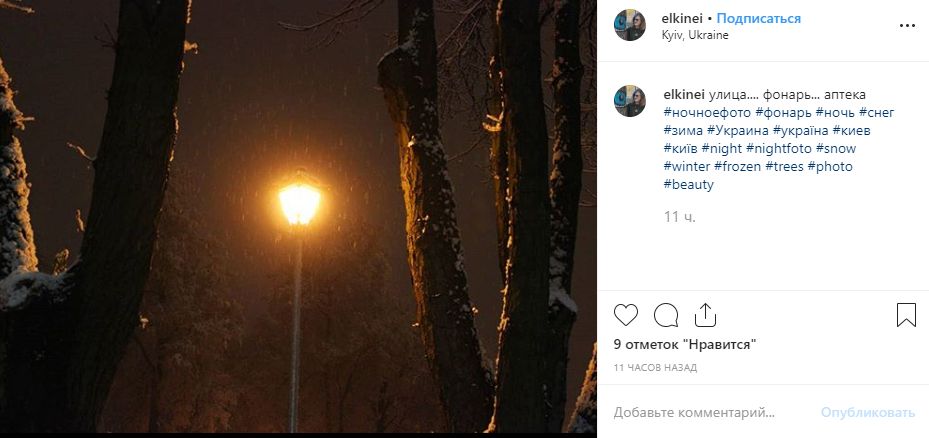
Task: Open hashtag #frozen
Action: [738, 166]
